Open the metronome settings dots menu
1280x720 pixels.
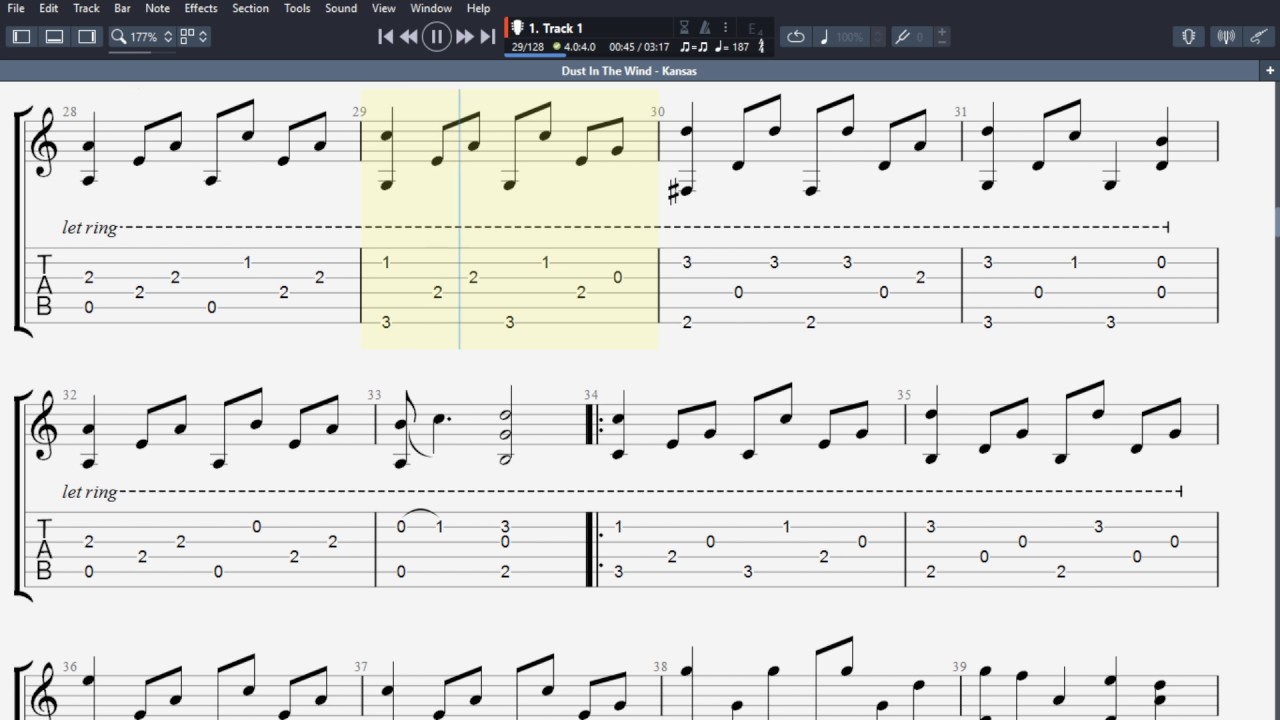tap(726, 28)
